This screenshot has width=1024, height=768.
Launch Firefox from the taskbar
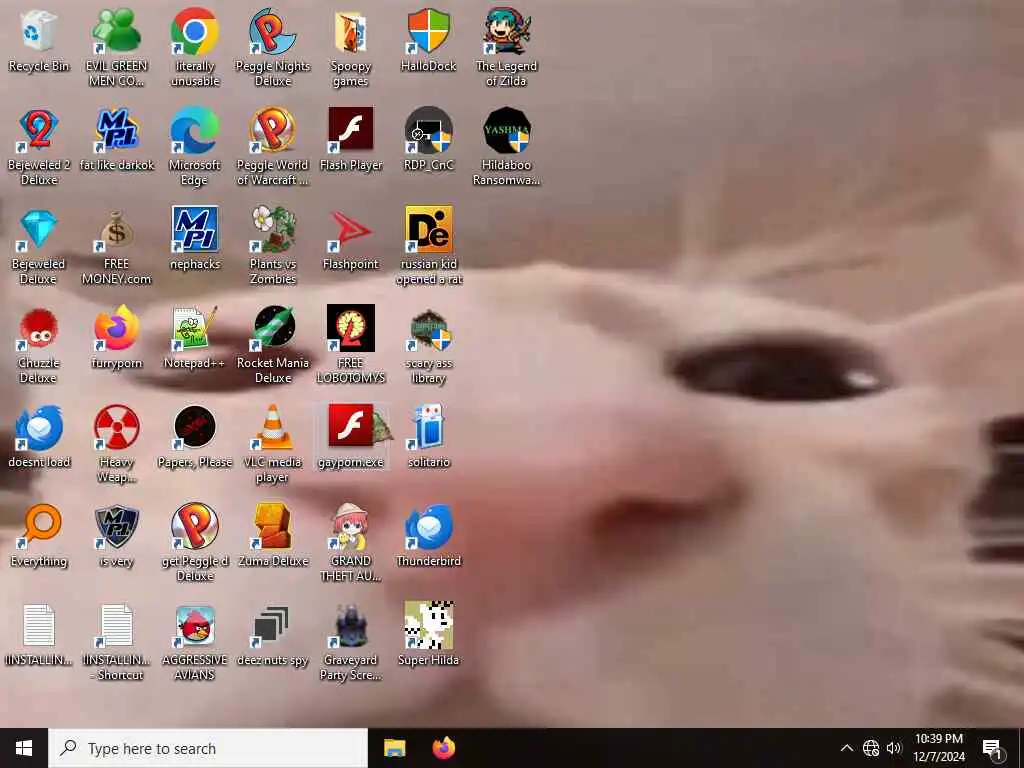click(444, 748)
